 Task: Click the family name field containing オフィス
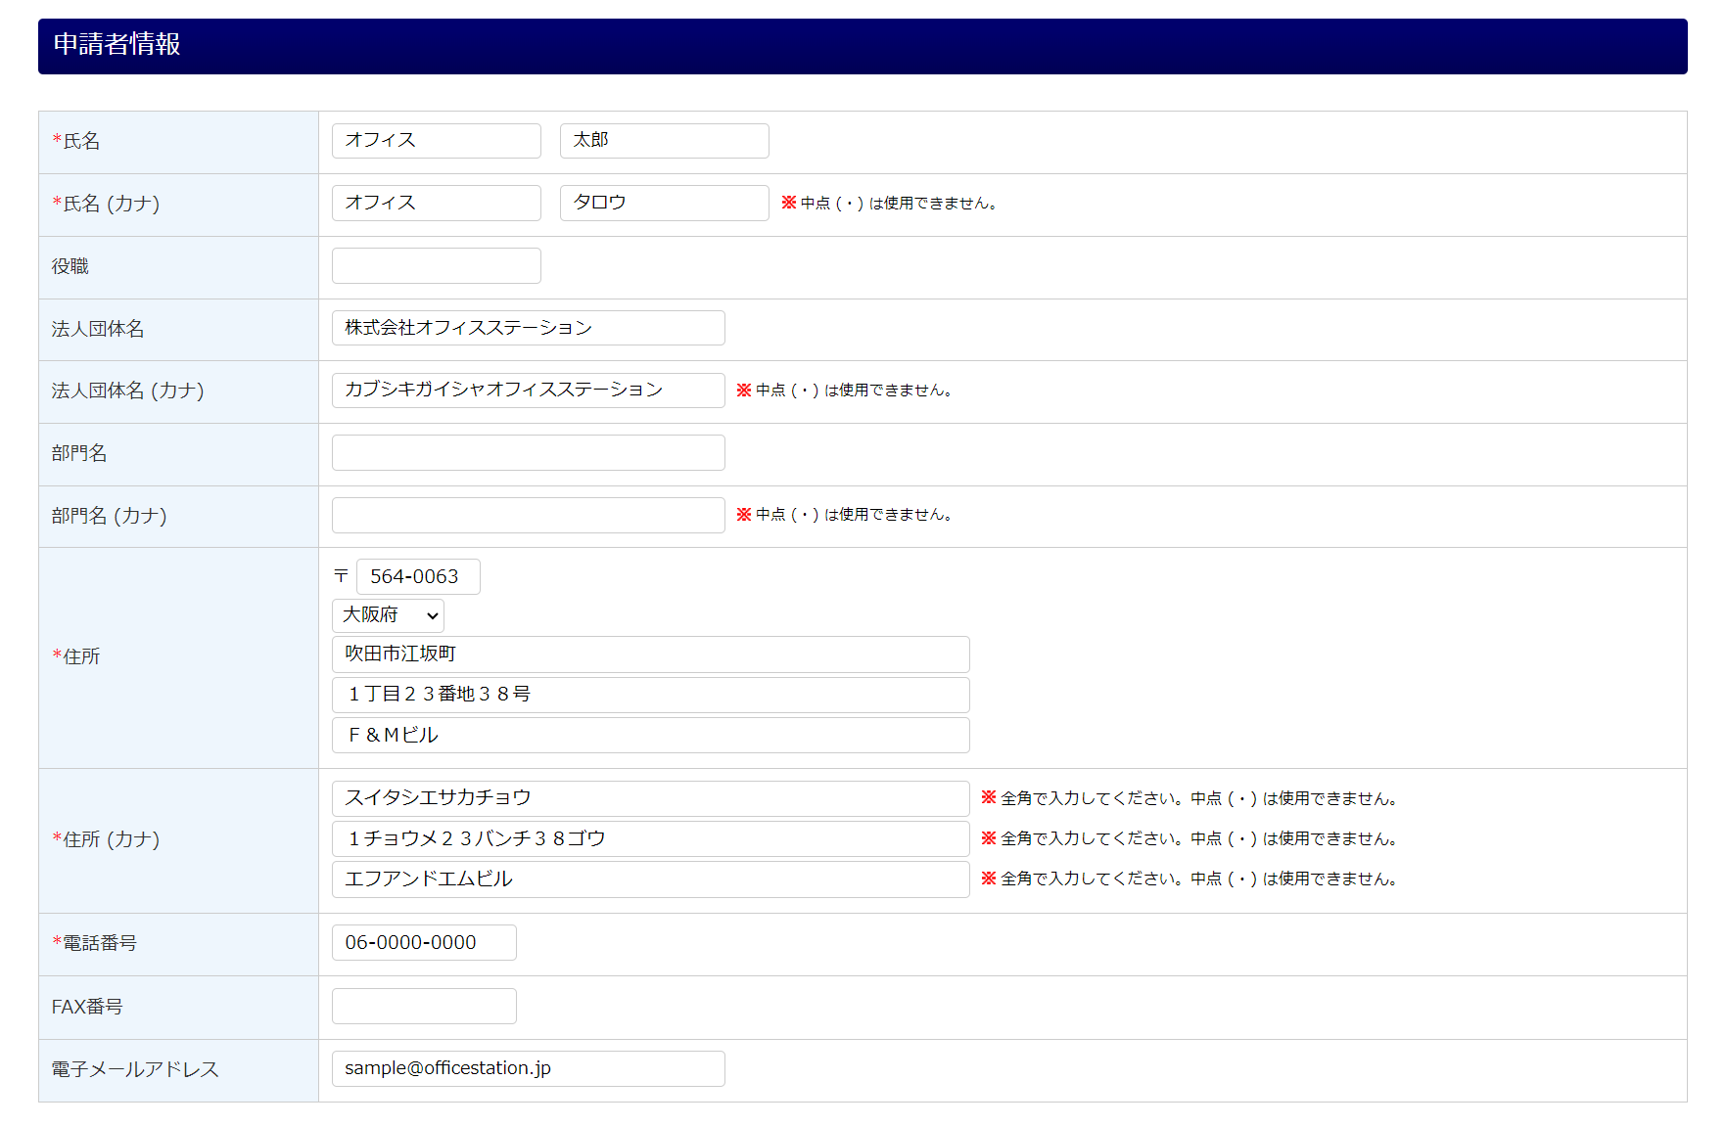point(436,141)
